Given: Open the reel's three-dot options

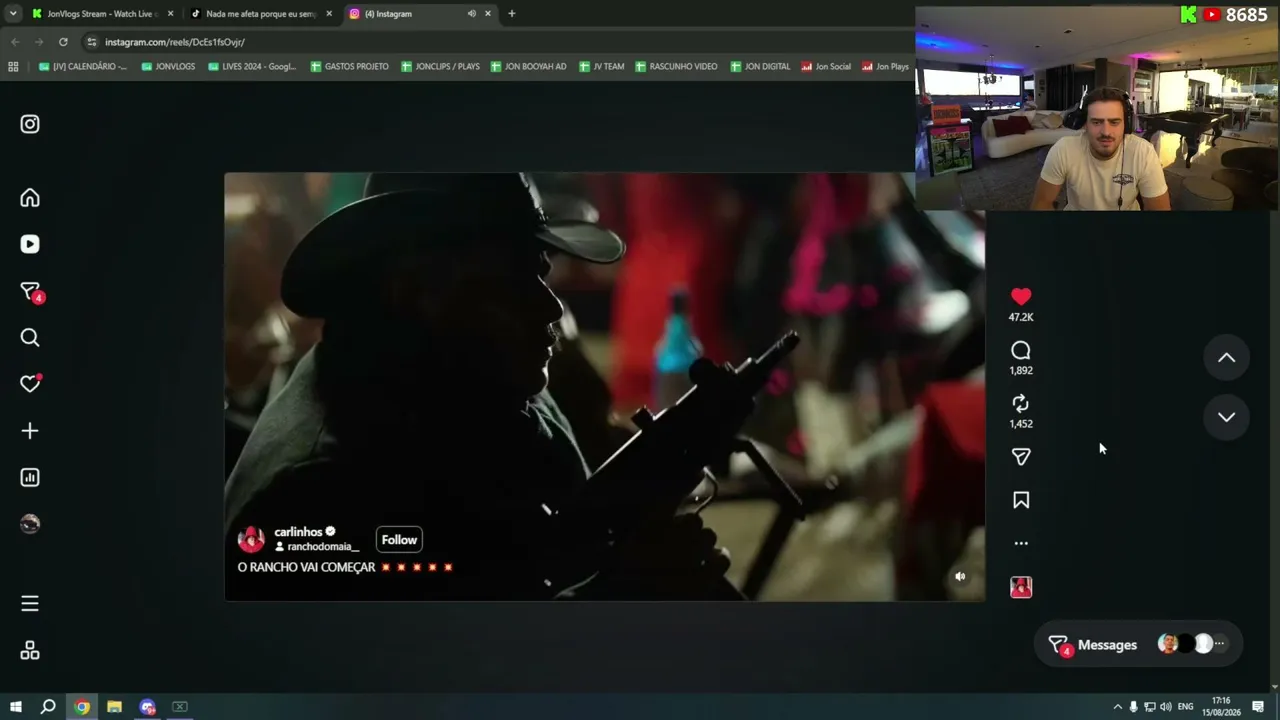Looking at the screenshot, I should click(1021, 543).
